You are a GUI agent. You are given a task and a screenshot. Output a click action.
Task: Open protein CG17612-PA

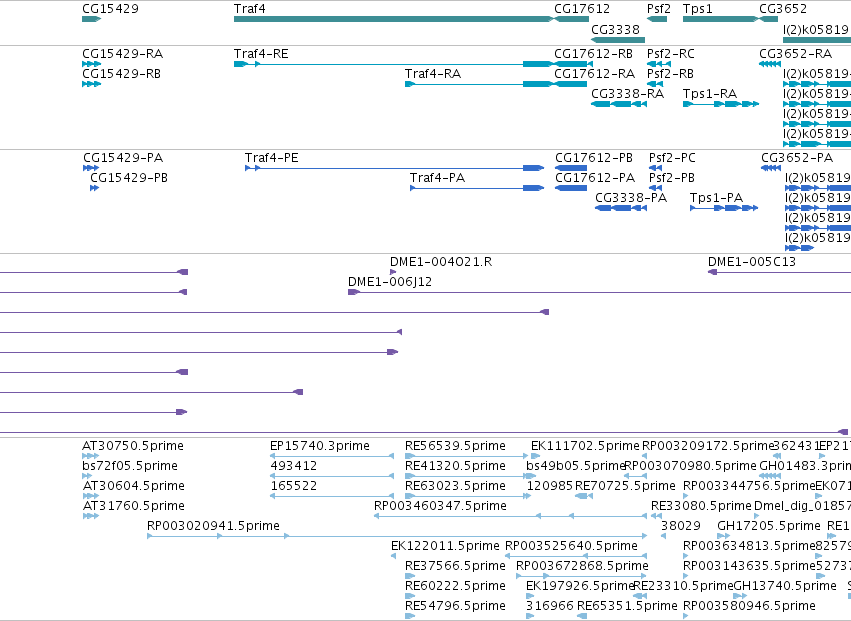tap(571, 188)
